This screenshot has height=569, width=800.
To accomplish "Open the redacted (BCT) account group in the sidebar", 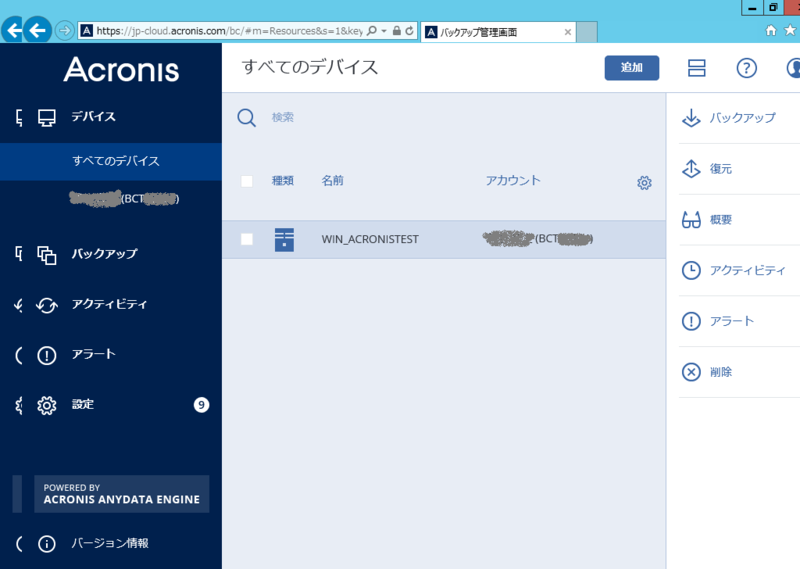I will pos(124,199).
